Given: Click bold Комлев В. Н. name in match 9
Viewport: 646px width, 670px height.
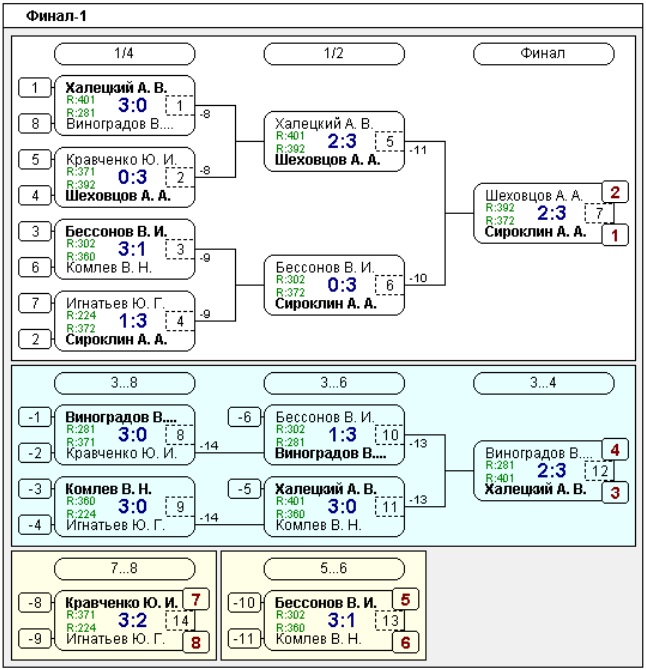Looking at the screenshot, I should (x=109, y=489).
